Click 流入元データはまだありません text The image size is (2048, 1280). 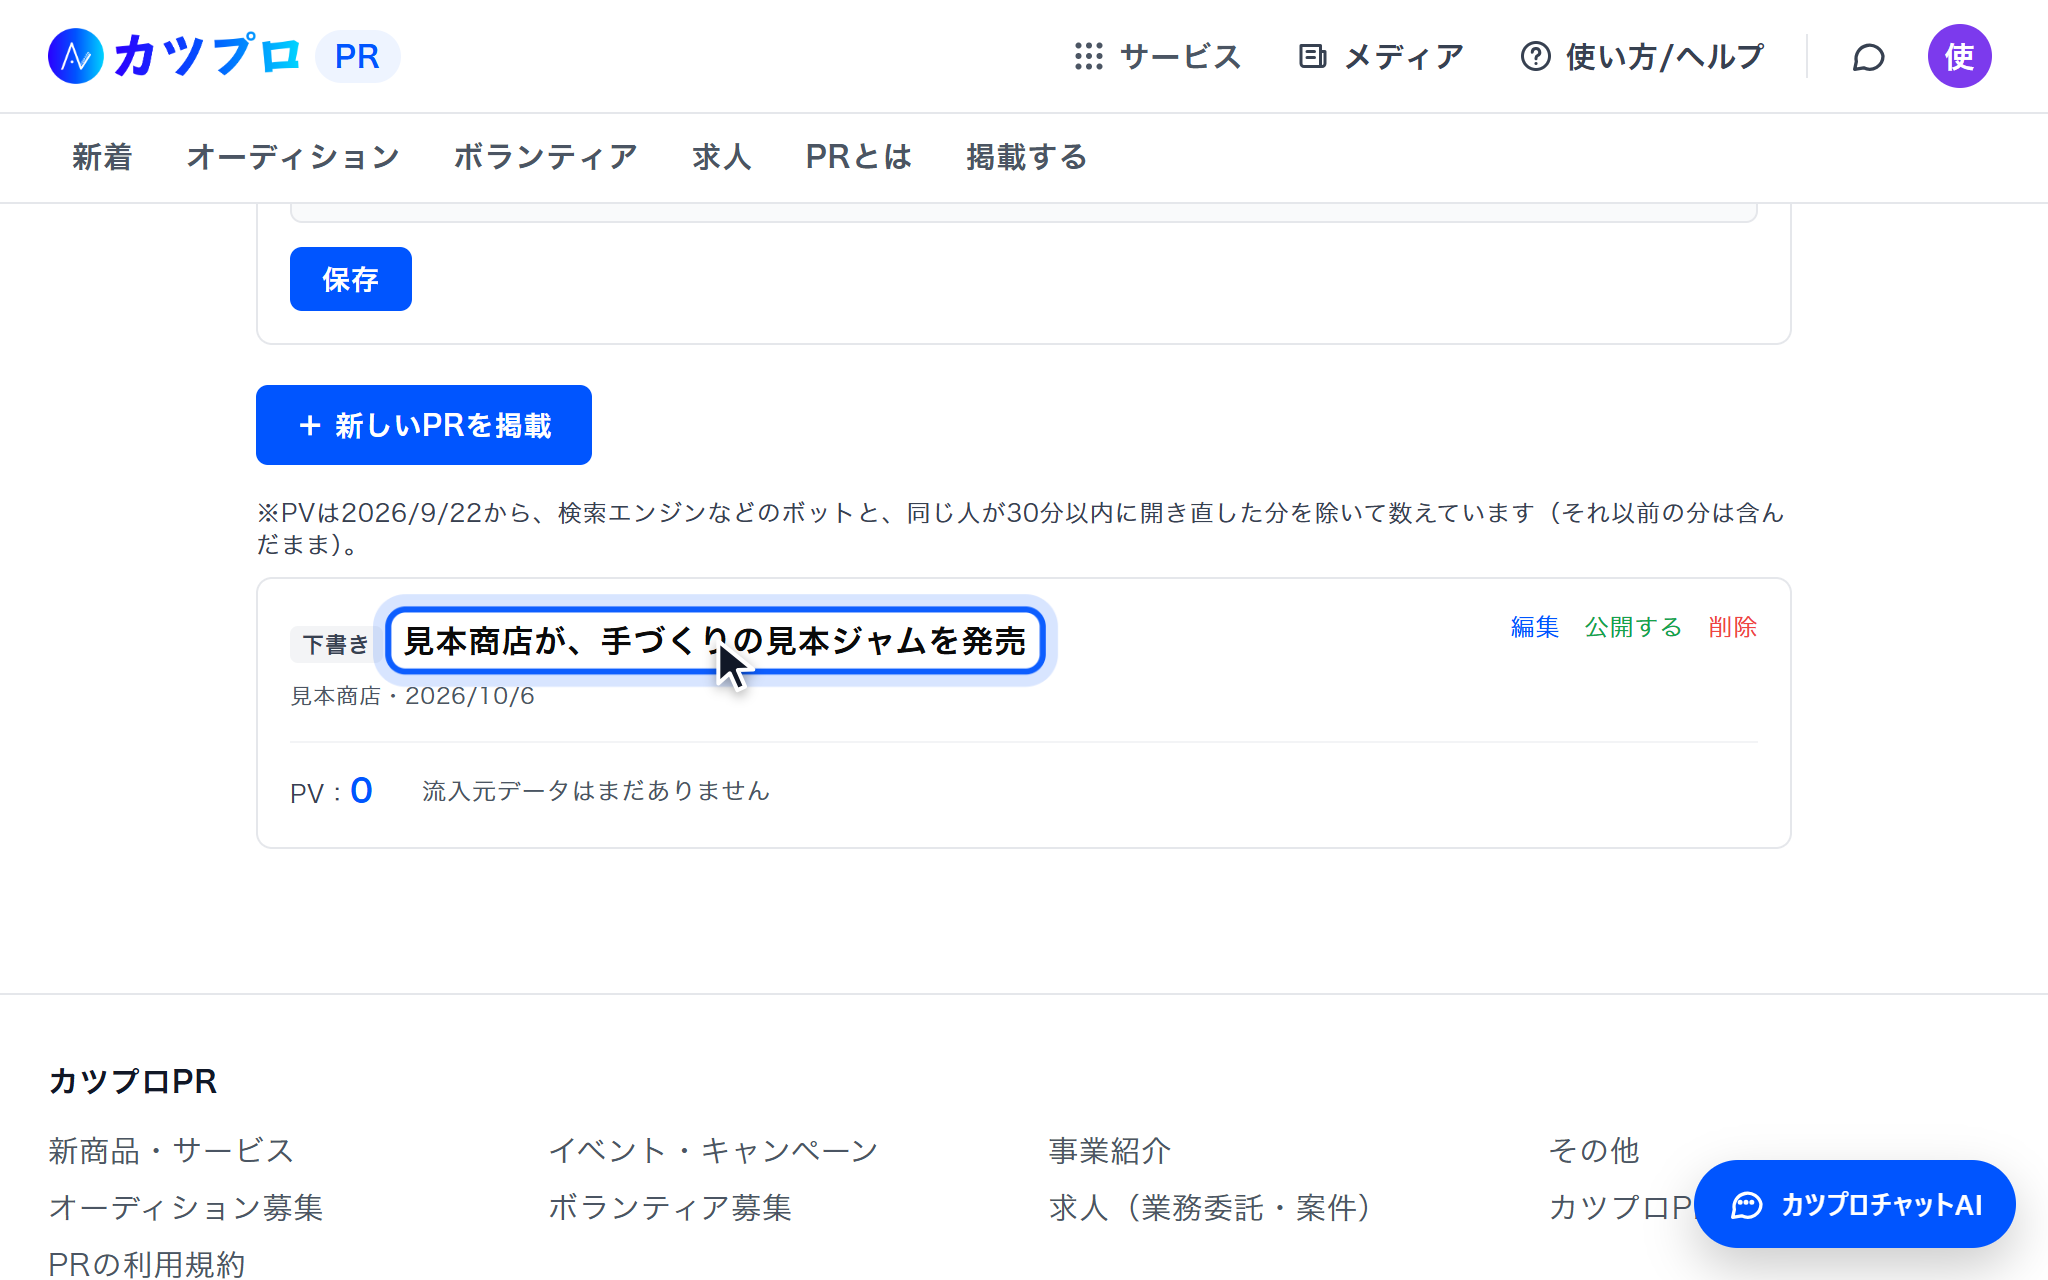point(596,791)
